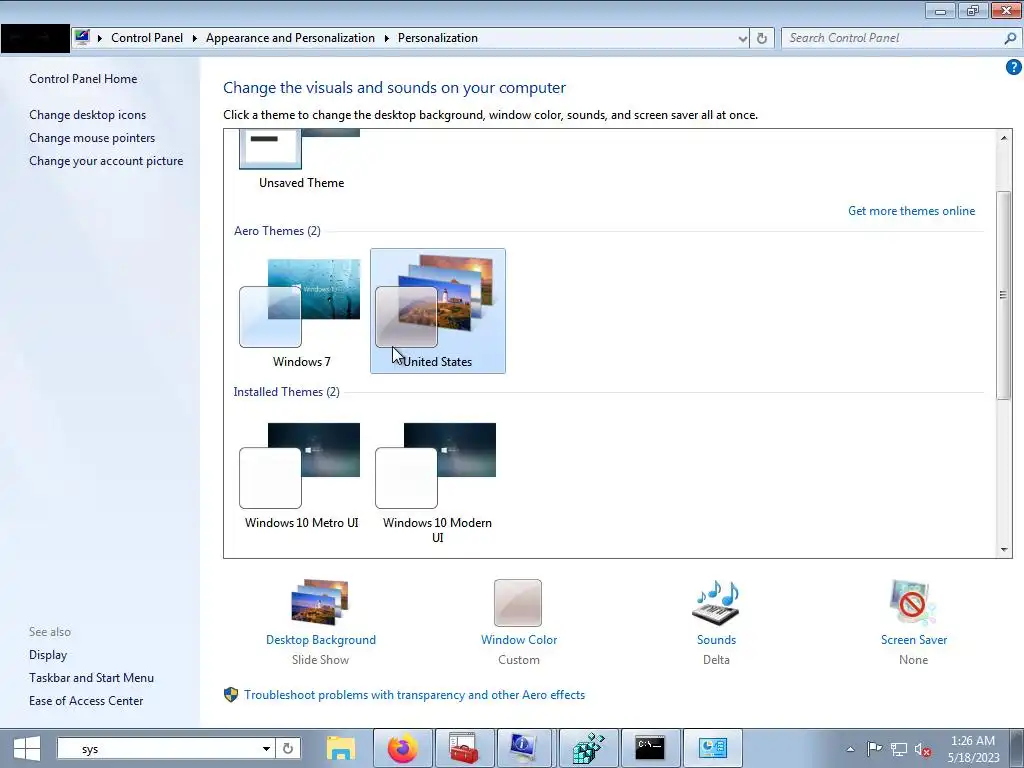Open the clock showing 1:26 AM

click(973, 749)
